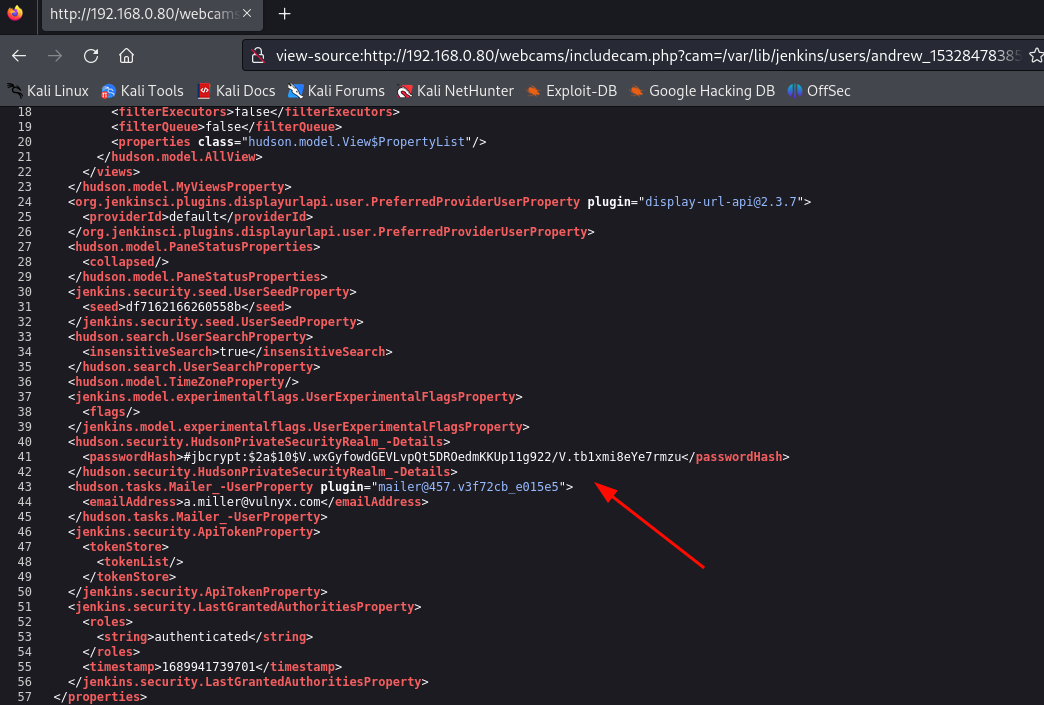Screen dimensions: 1044x705
Task: Open Google Hacking DB bookmark
Action: 702,91
